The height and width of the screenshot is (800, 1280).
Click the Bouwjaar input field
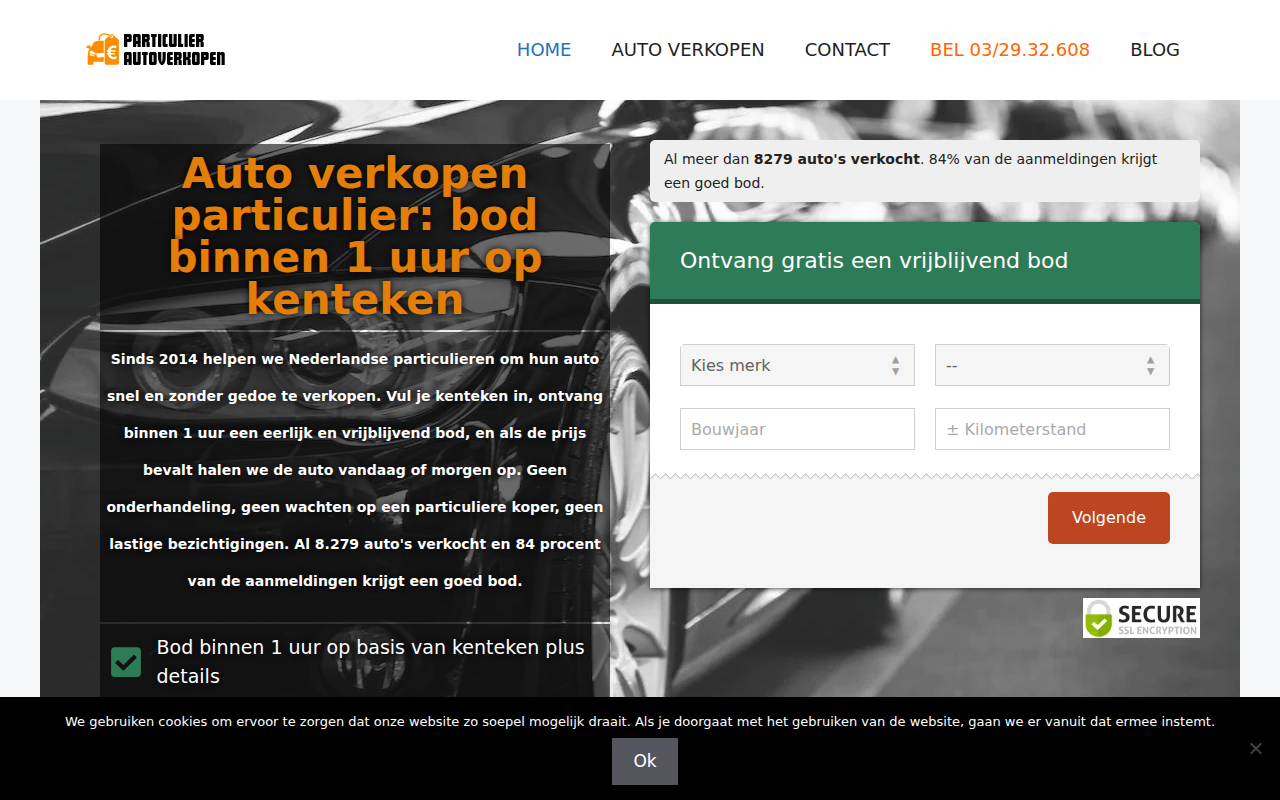pos(797,429)
